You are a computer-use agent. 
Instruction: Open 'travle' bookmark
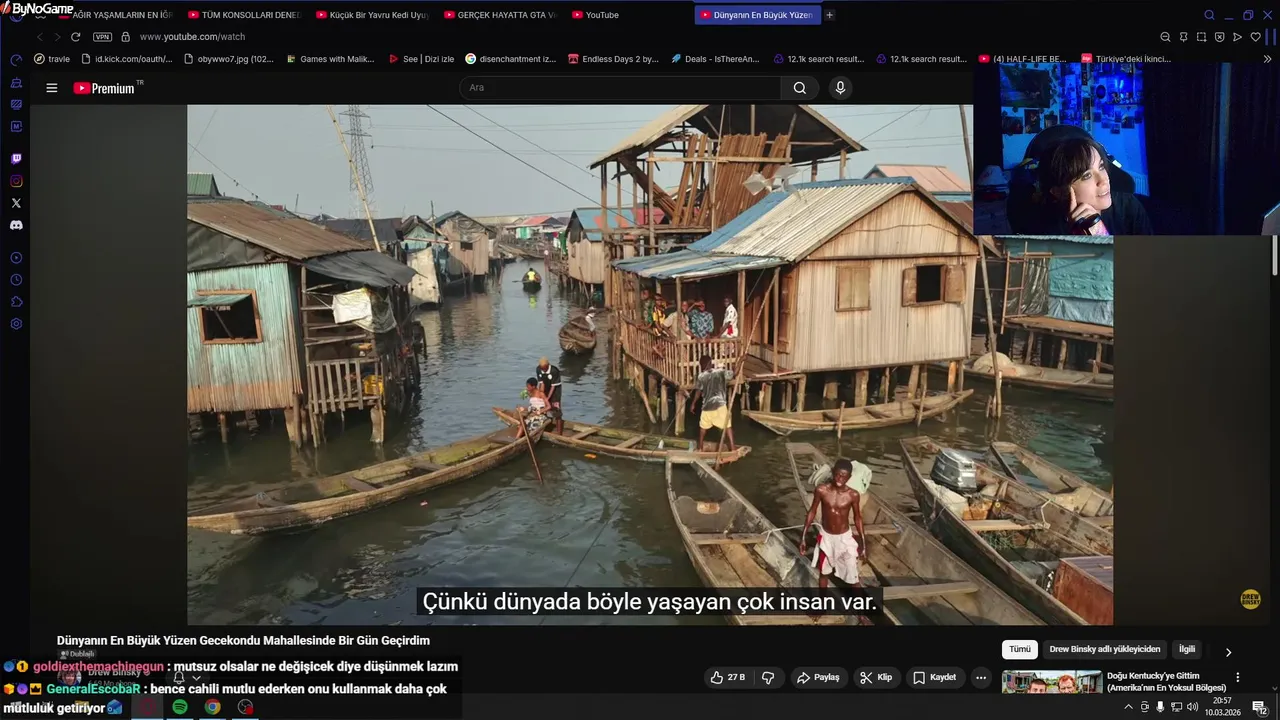pos(52,59)
